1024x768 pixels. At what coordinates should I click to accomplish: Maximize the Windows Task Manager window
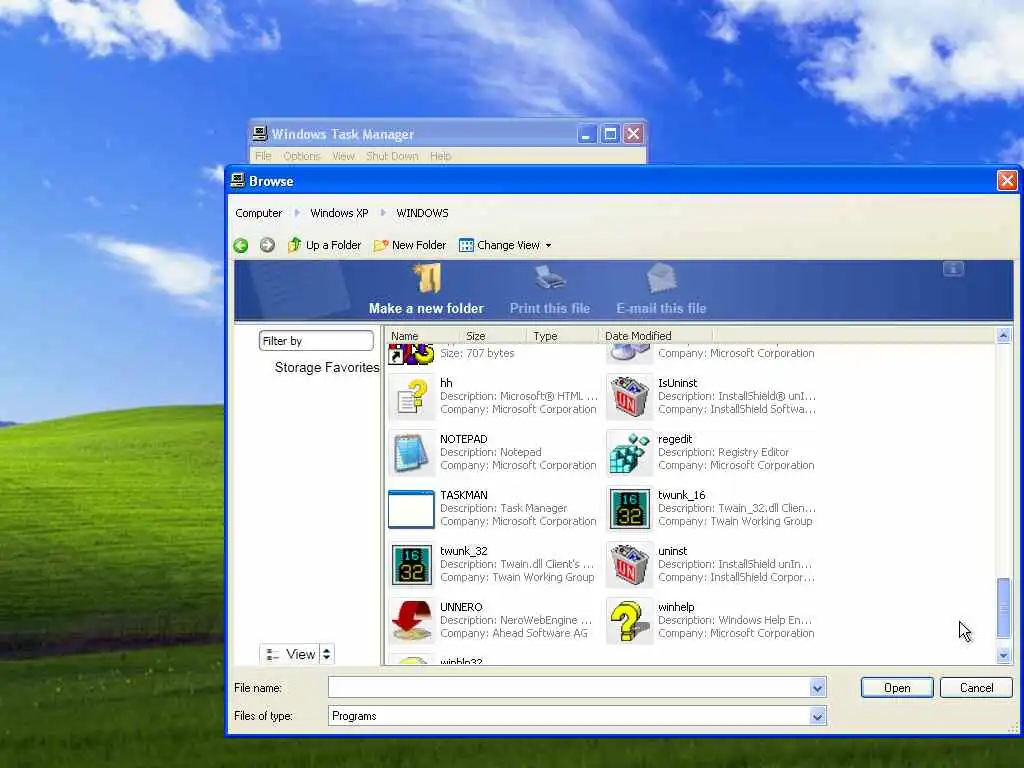(610, 135)
